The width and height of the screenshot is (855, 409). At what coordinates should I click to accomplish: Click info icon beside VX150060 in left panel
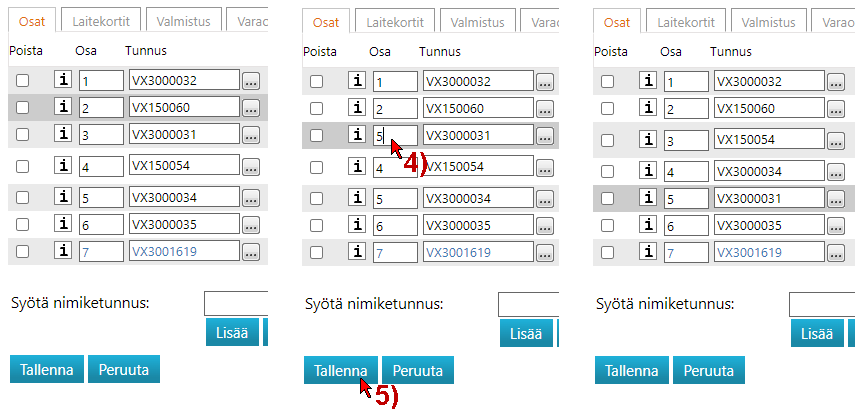coord(63,107)
